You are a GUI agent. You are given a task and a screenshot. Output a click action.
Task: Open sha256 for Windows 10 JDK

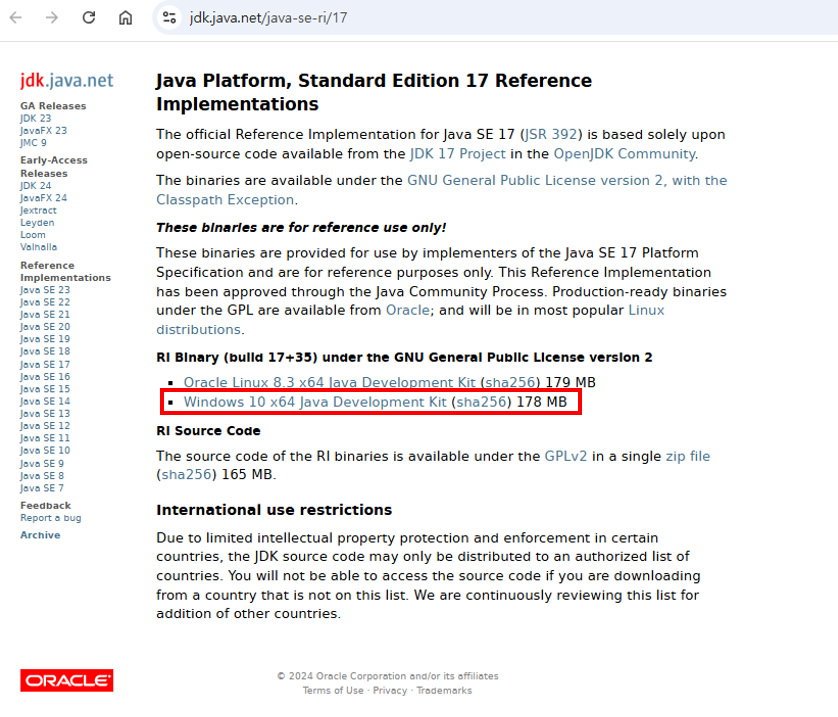pos(481,402)
